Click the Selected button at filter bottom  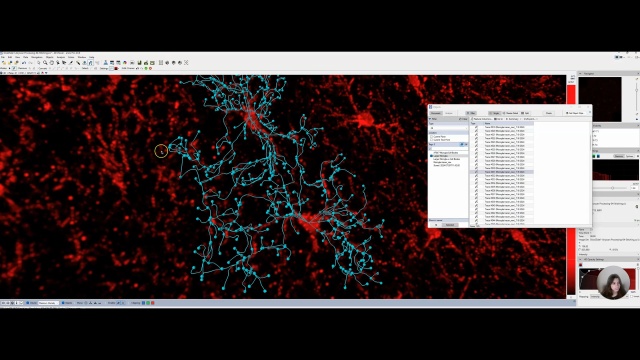click(450, 225)
